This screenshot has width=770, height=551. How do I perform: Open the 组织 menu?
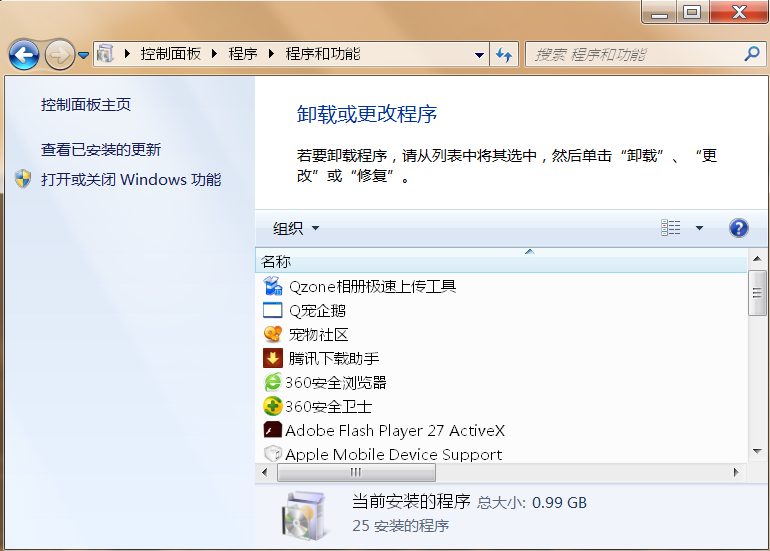pyautogui.click(x=296, y=228)
